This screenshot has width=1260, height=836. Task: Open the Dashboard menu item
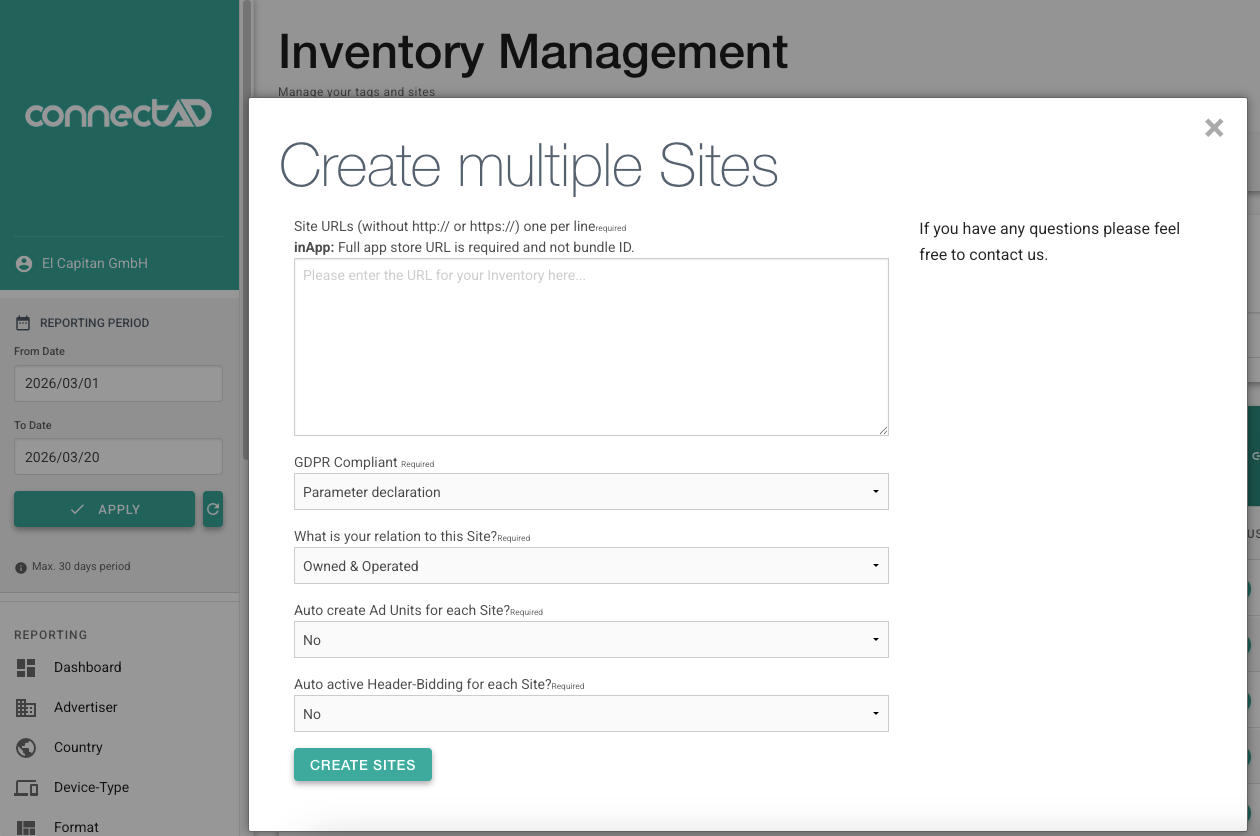pos(88,668)
